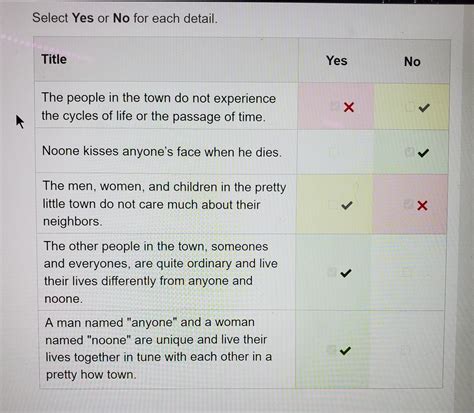This screenshot has width=474, height=413.
Task: Check Yes for neighbors statement row
Action: (332, 204)
